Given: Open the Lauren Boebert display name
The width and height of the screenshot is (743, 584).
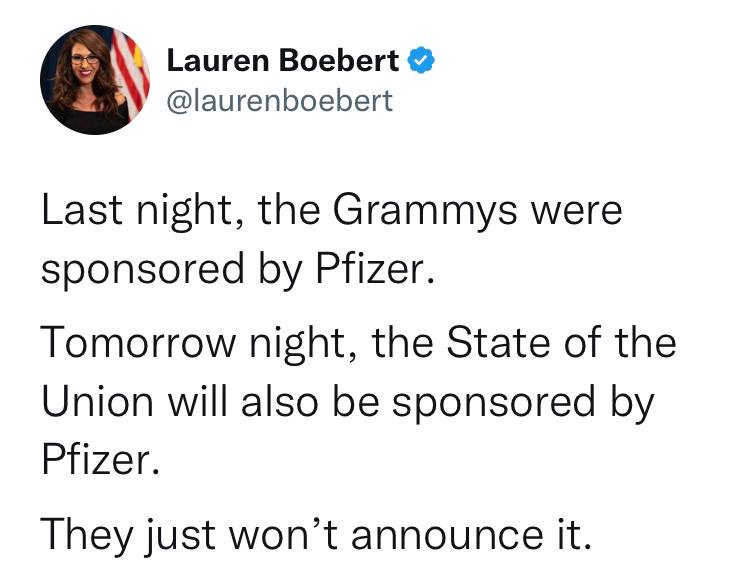Looking at the screenshot, I should coord(283,61).
